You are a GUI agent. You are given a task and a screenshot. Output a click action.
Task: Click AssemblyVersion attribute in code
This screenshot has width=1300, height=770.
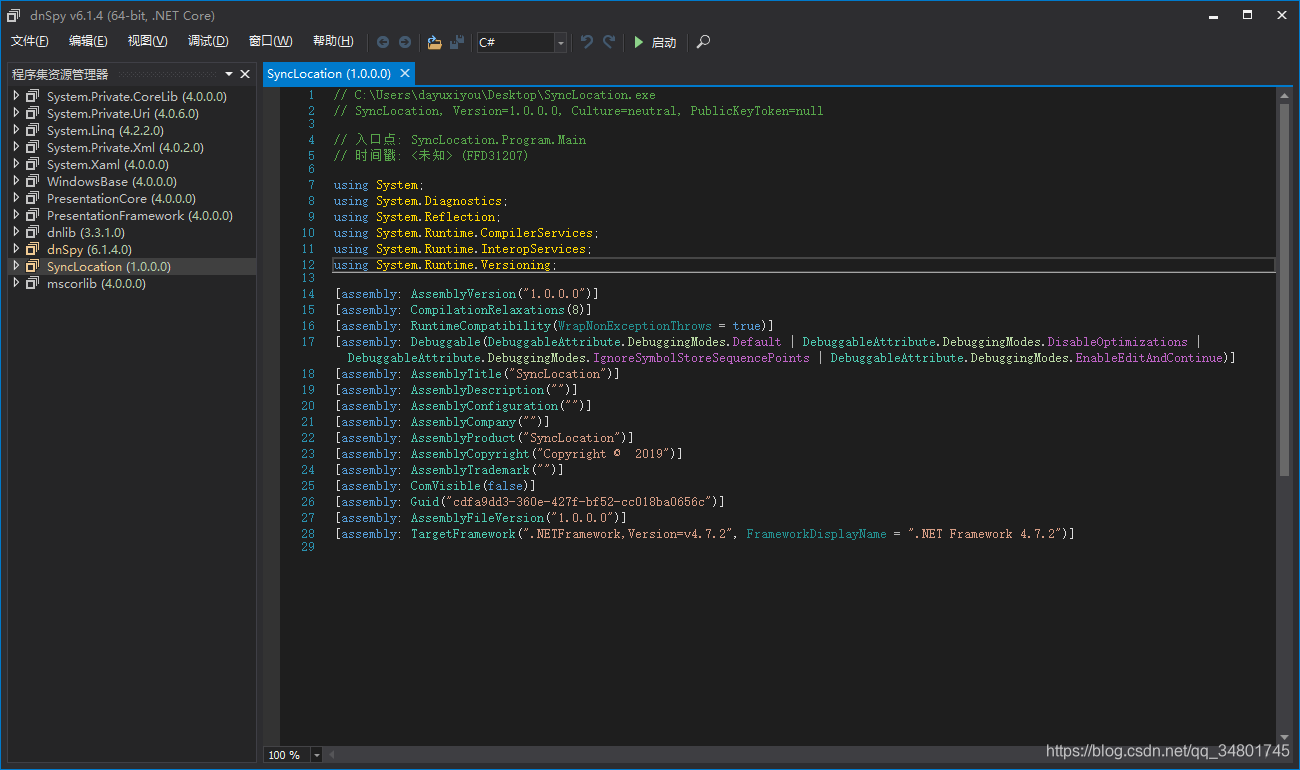click(463, 294)
